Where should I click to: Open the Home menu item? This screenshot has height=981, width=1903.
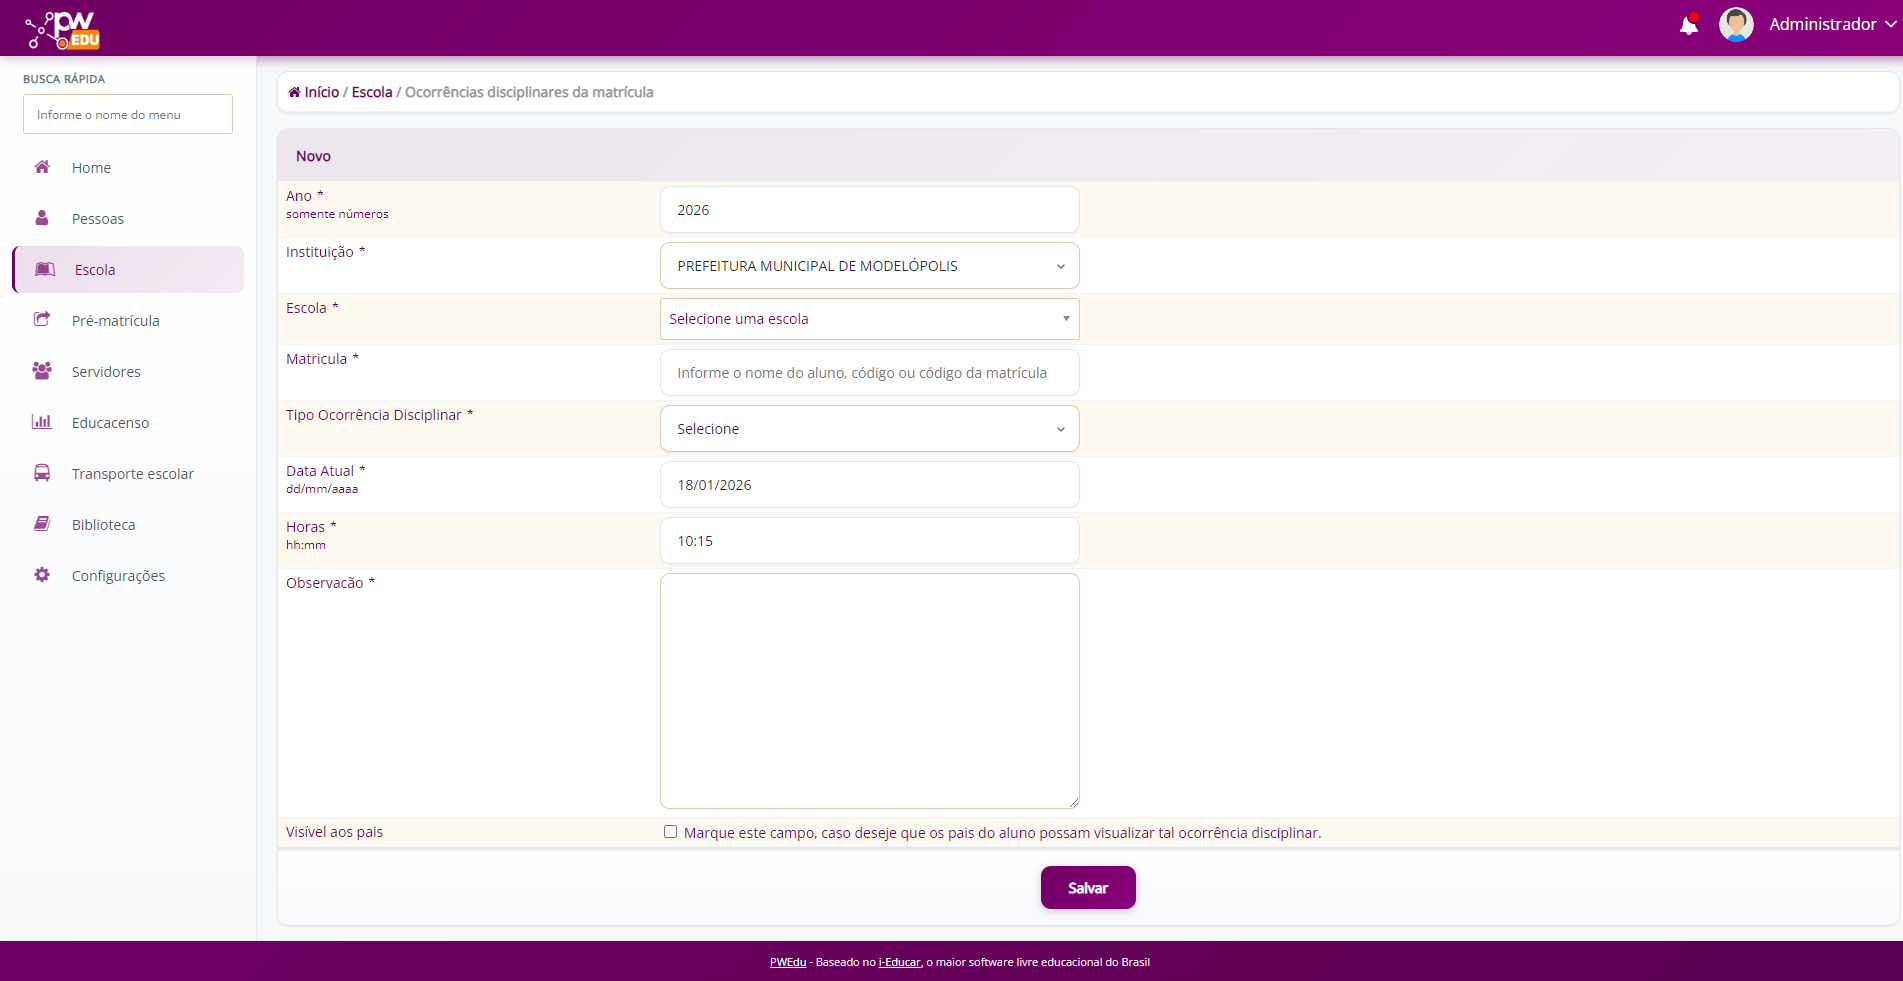91,168
